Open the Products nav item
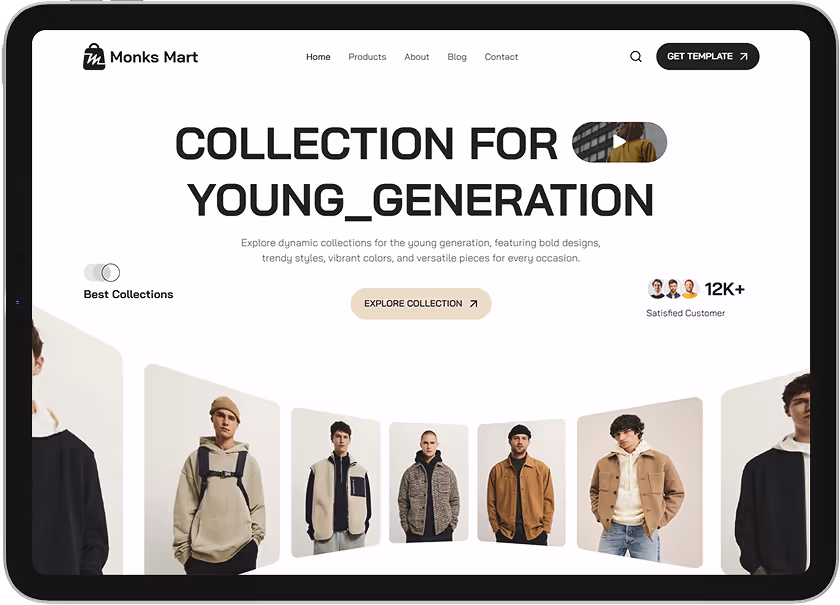Viewport: 840px width, 605px height. point(367,57)
